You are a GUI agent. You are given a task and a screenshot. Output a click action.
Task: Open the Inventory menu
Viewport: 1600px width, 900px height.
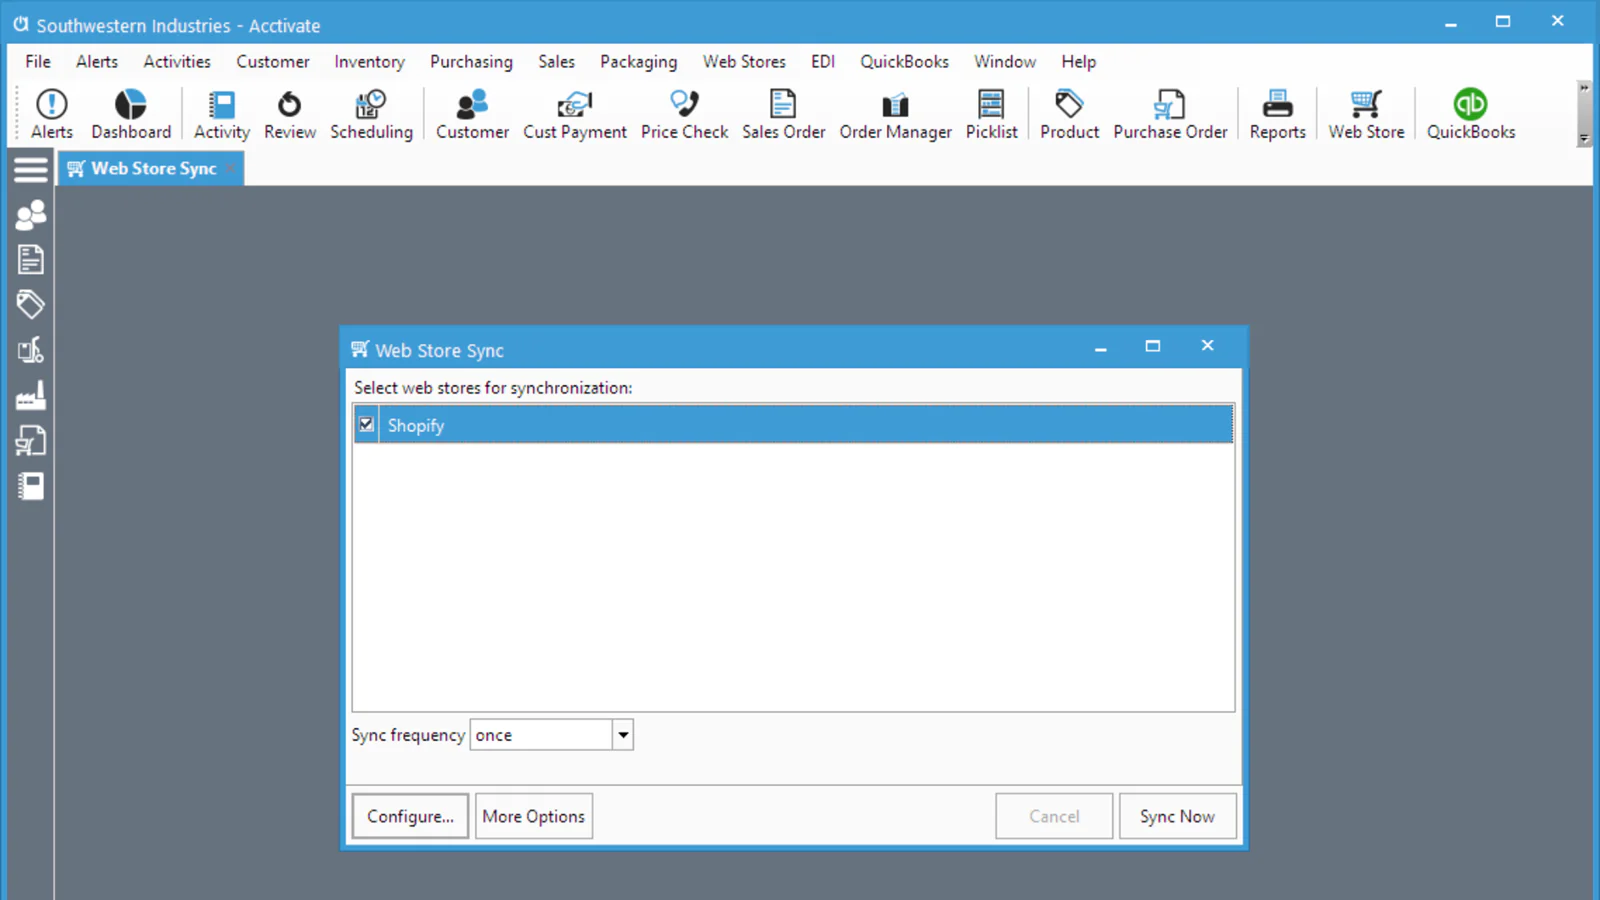[x=369, y=61]
